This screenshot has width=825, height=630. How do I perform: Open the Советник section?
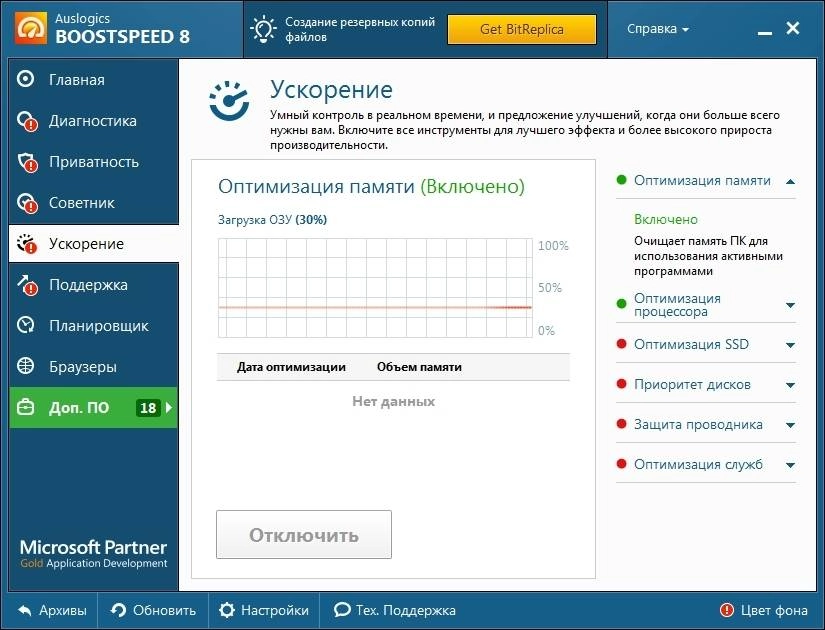(x=94, y=203)
